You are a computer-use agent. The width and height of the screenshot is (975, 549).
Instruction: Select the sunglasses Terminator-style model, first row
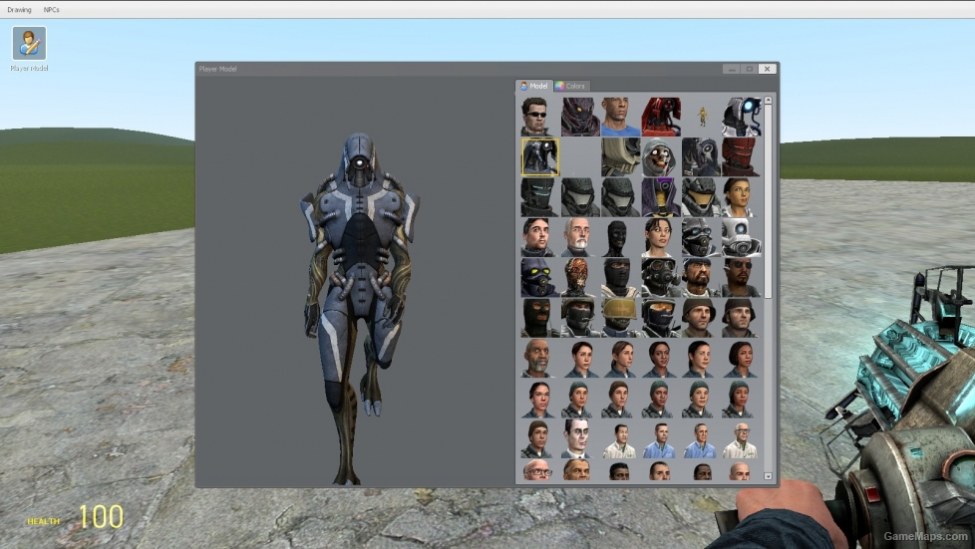(538, 116)
